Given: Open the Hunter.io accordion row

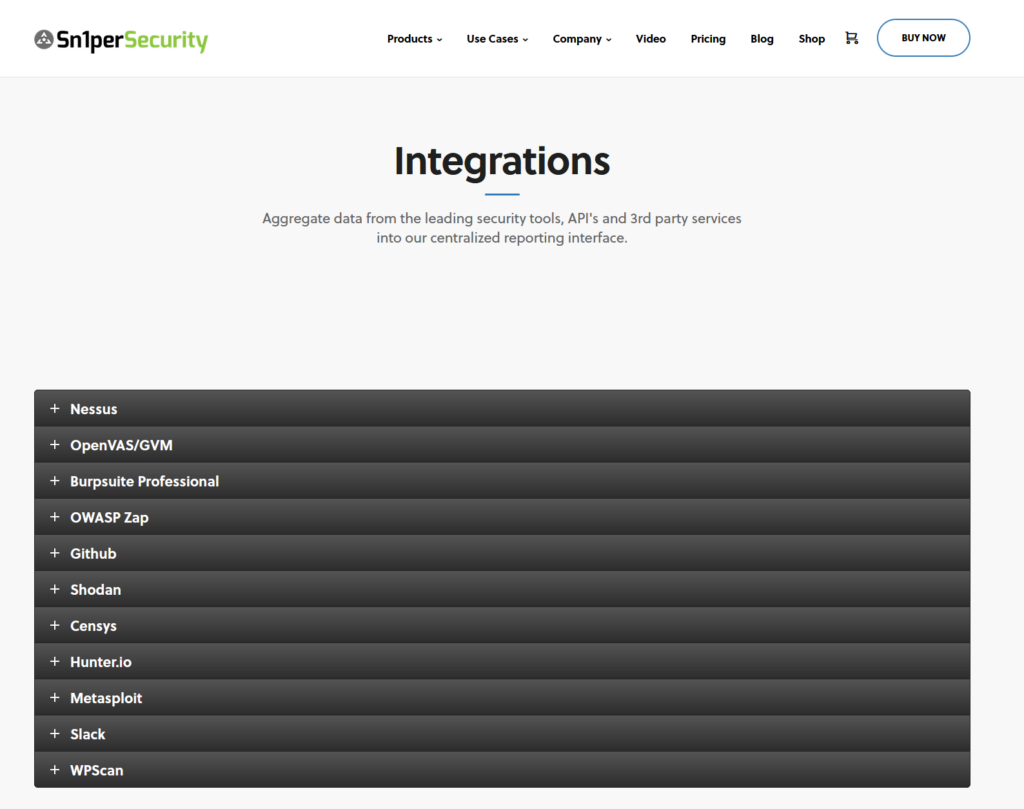Looking at the screenshot, I should [x=502, y=661].
